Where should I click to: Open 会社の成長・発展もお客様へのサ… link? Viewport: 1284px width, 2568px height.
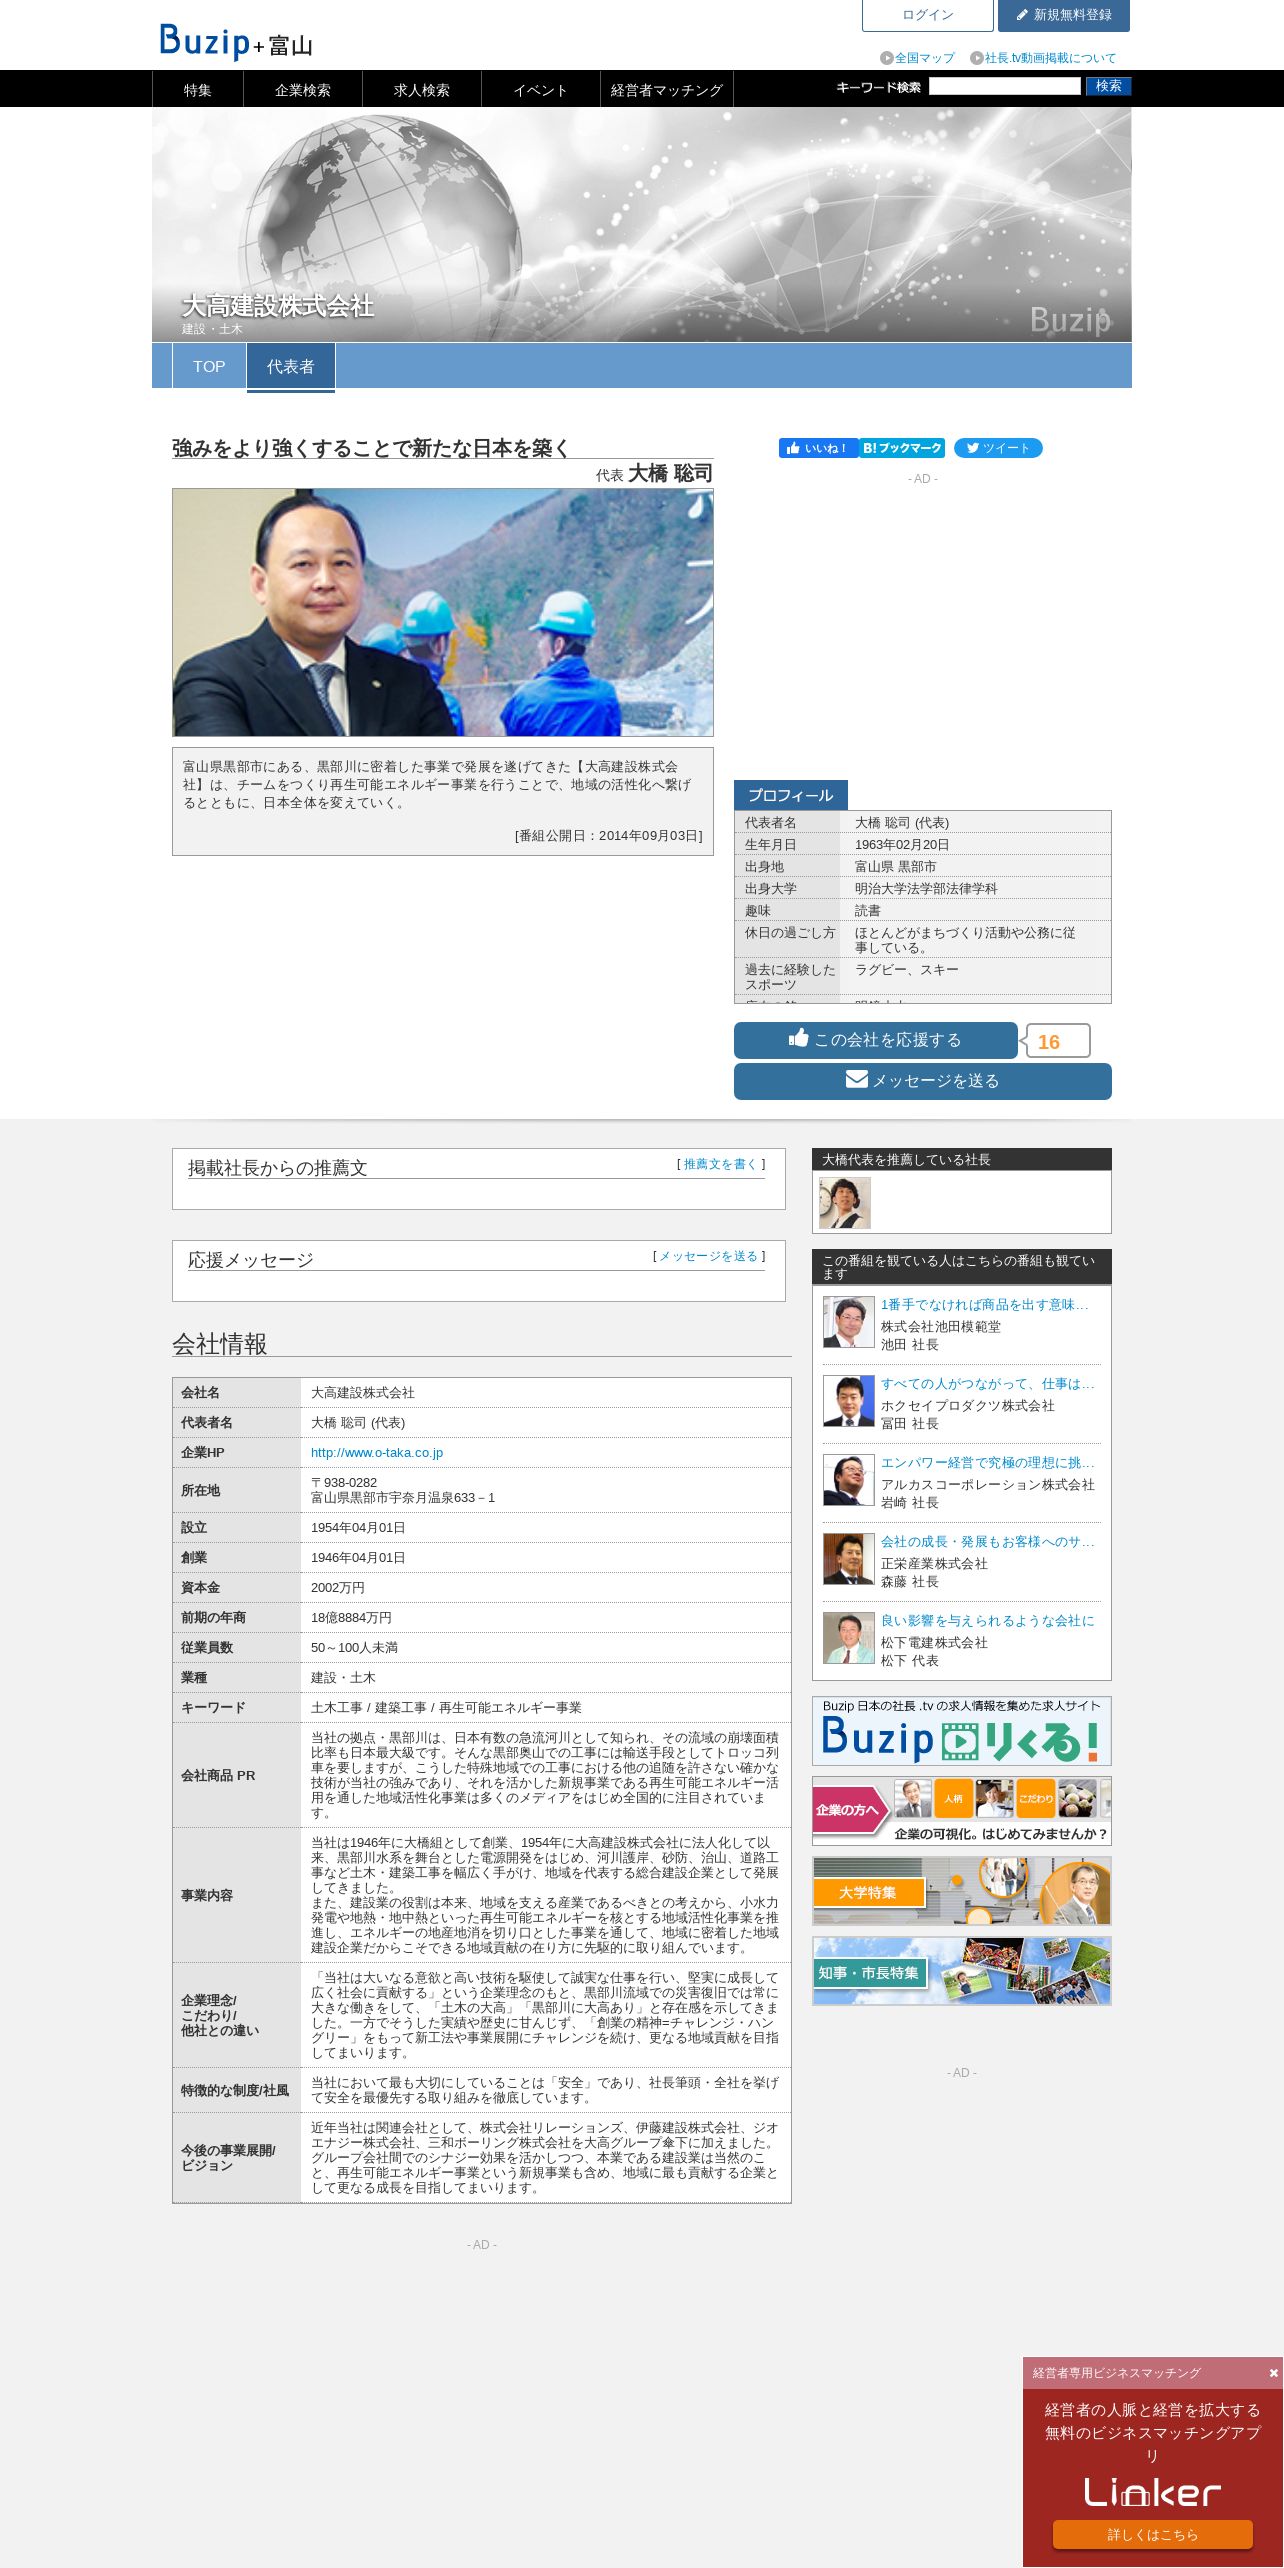point(988,1541)
